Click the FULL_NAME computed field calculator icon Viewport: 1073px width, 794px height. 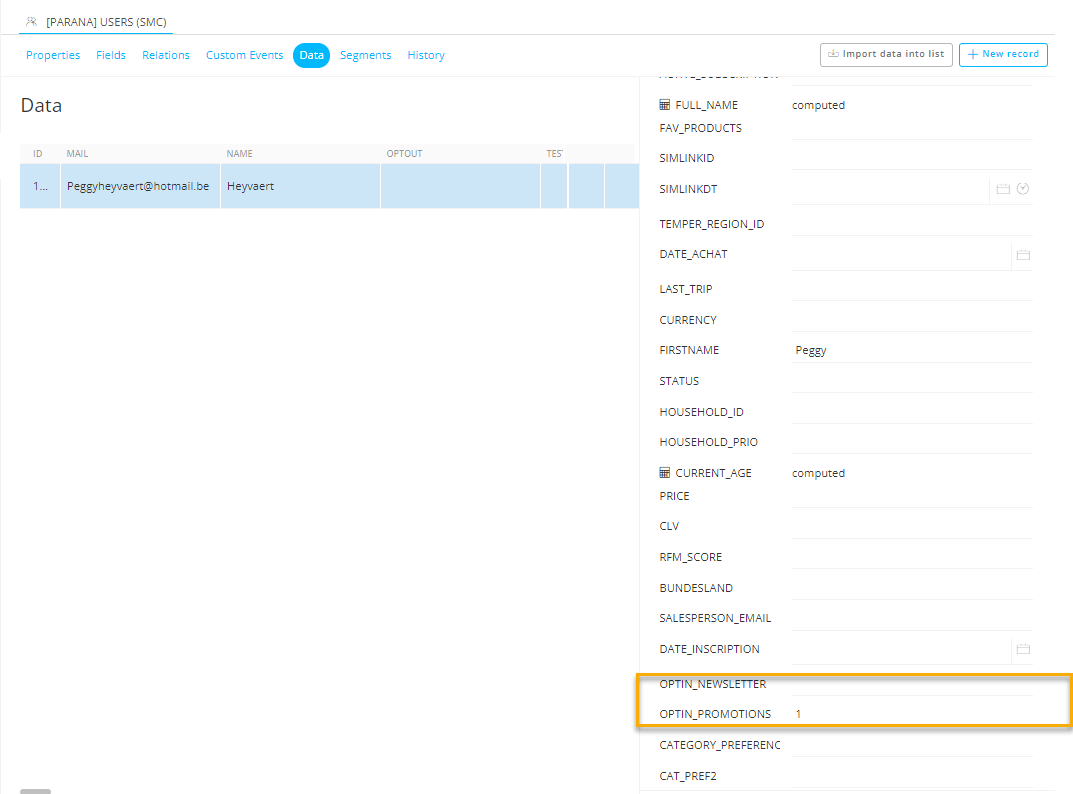tap(665, 105)
